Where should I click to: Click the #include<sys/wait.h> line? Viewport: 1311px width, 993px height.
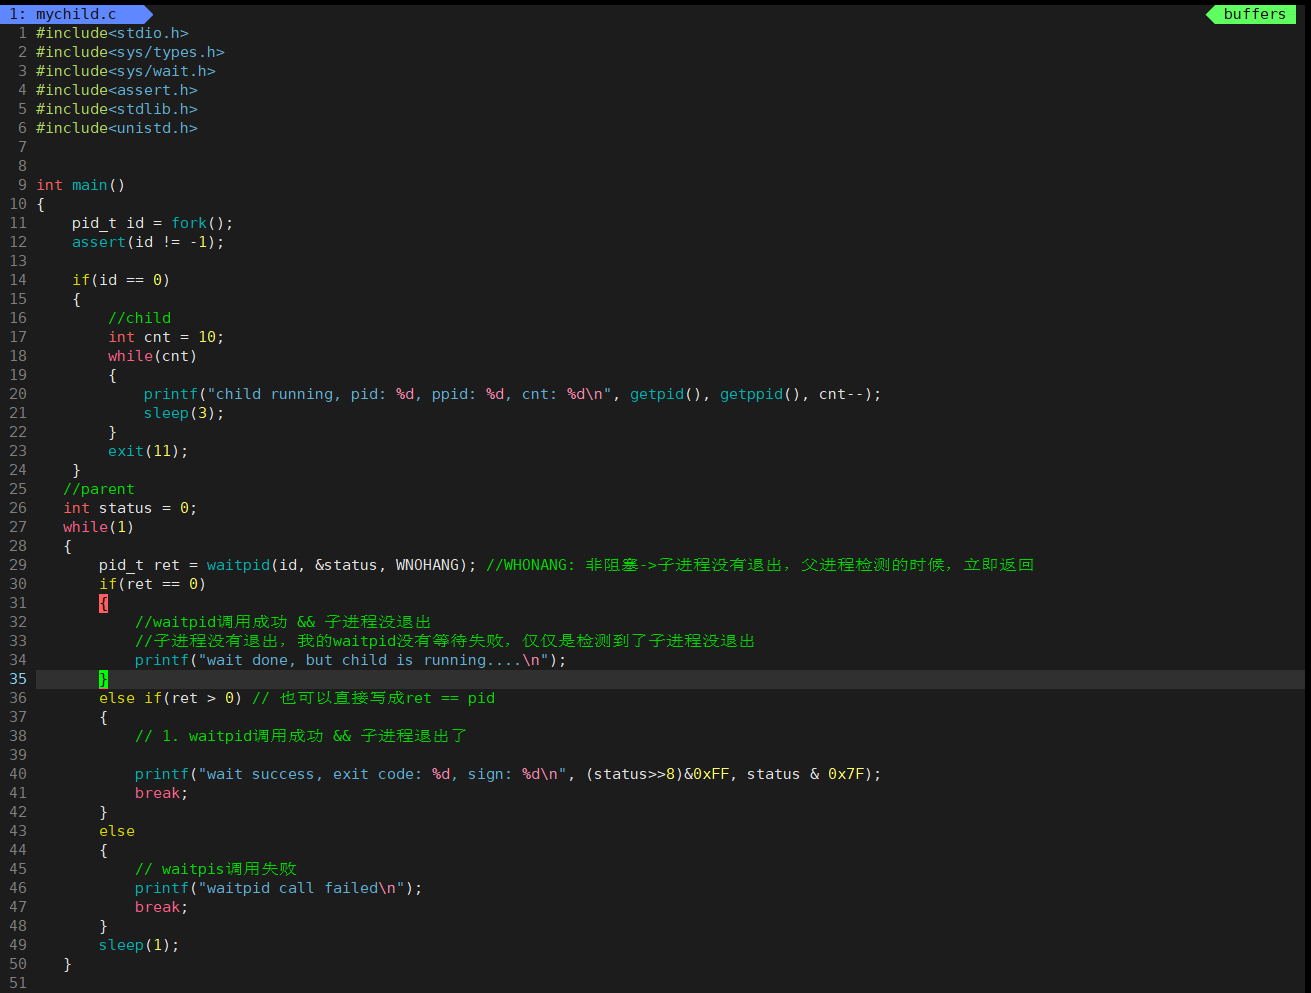(x=126, y=71)
